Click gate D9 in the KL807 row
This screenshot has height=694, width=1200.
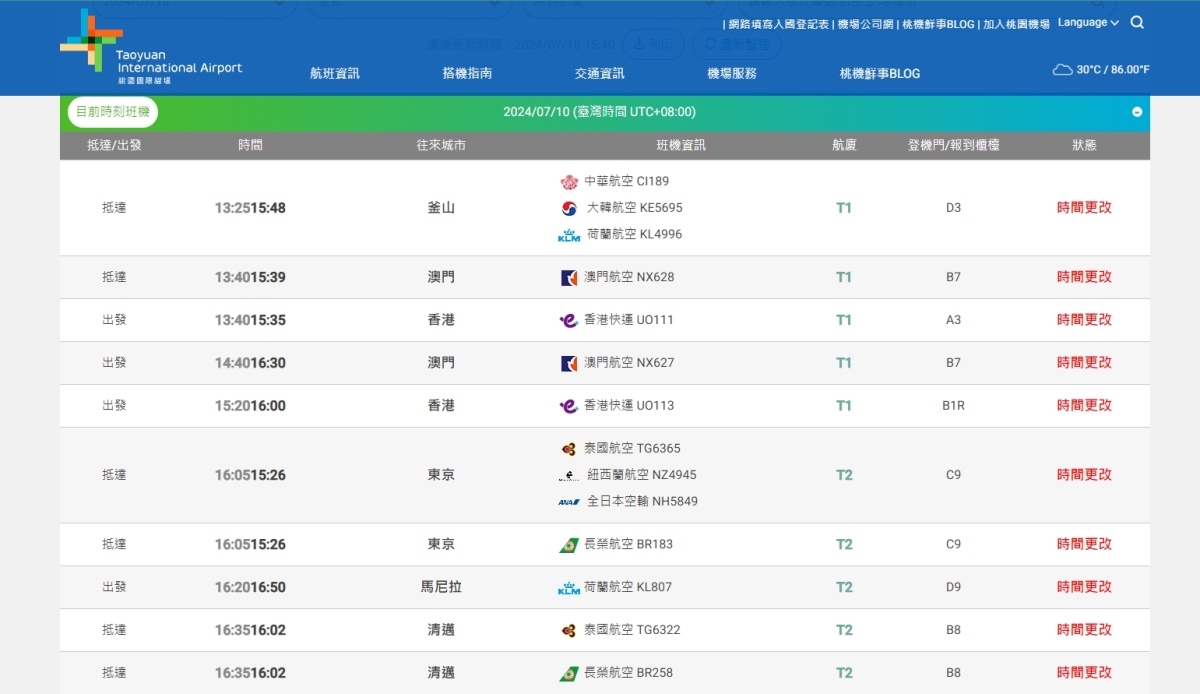click(953, 588)
